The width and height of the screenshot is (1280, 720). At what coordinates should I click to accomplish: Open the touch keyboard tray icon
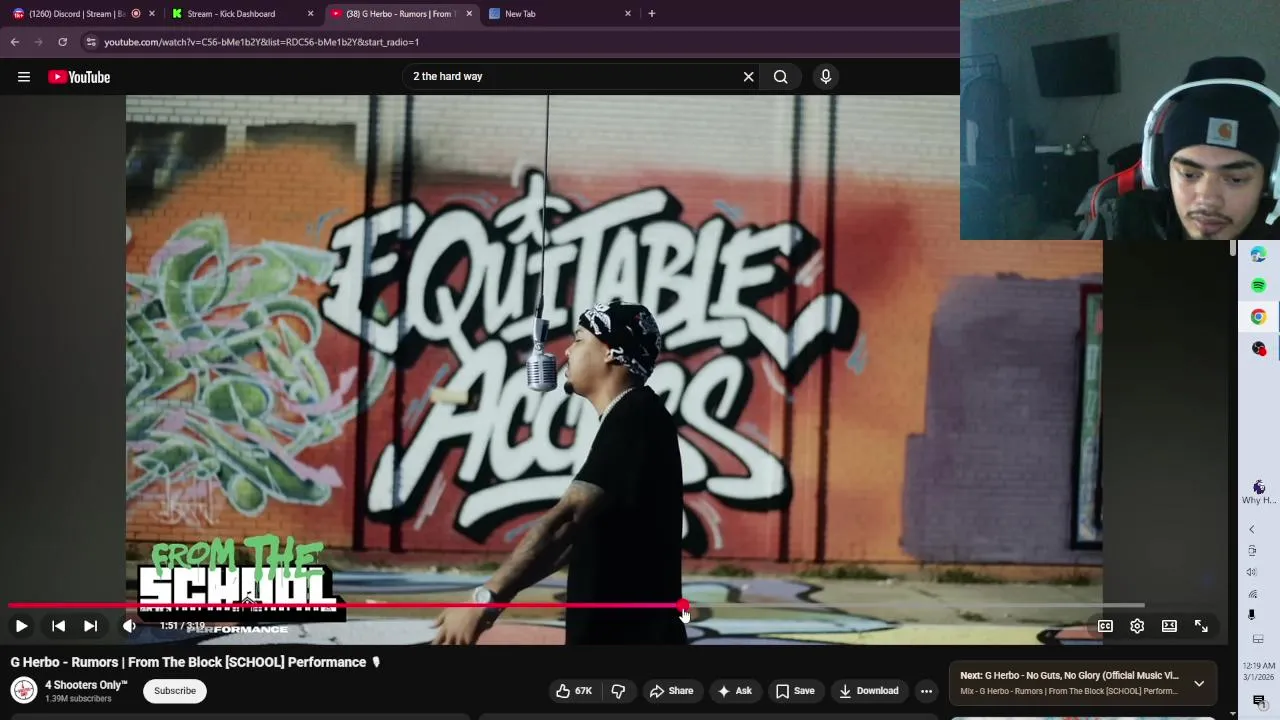1258,639
